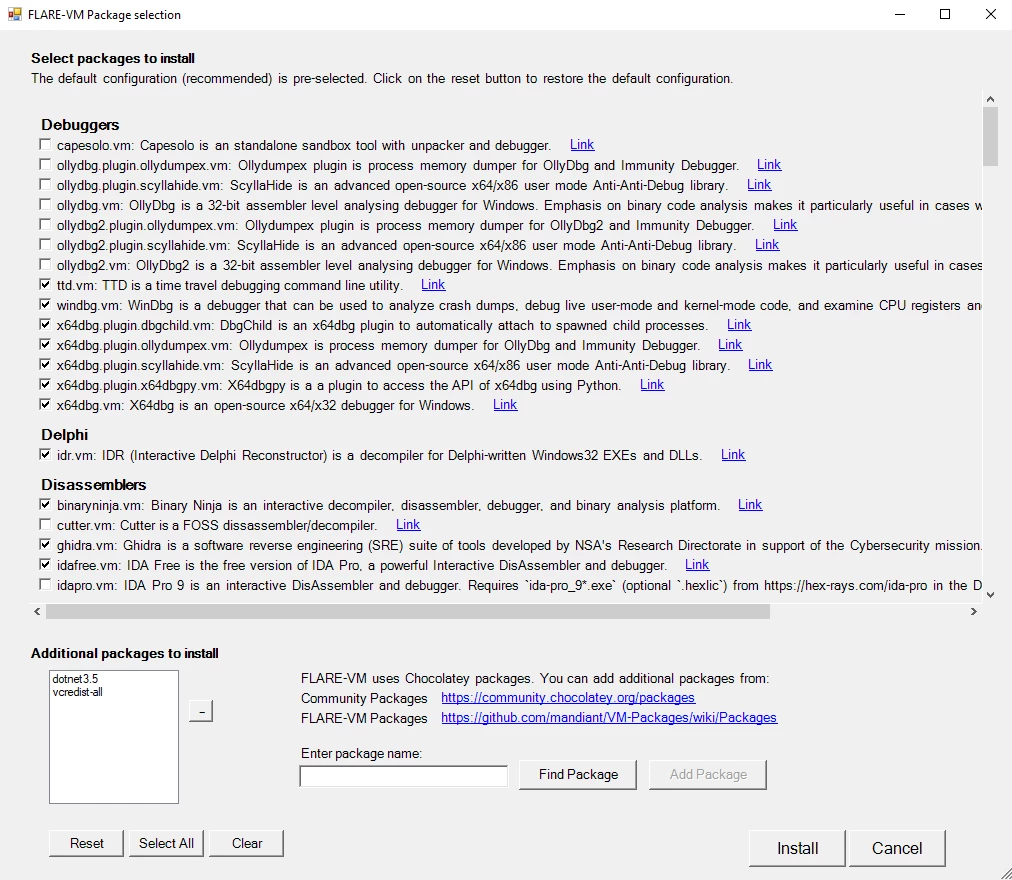Open the idr.vm Link
Viewport: 1012px width, 880px height.
(733, 455)
